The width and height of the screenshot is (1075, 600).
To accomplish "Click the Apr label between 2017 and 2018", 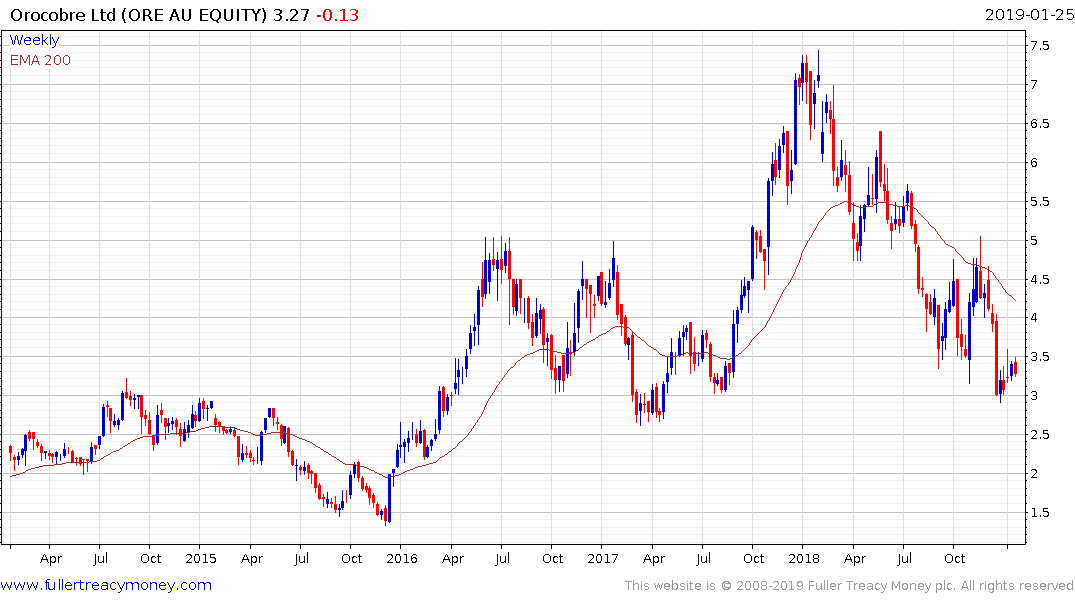I will point(653,559).
